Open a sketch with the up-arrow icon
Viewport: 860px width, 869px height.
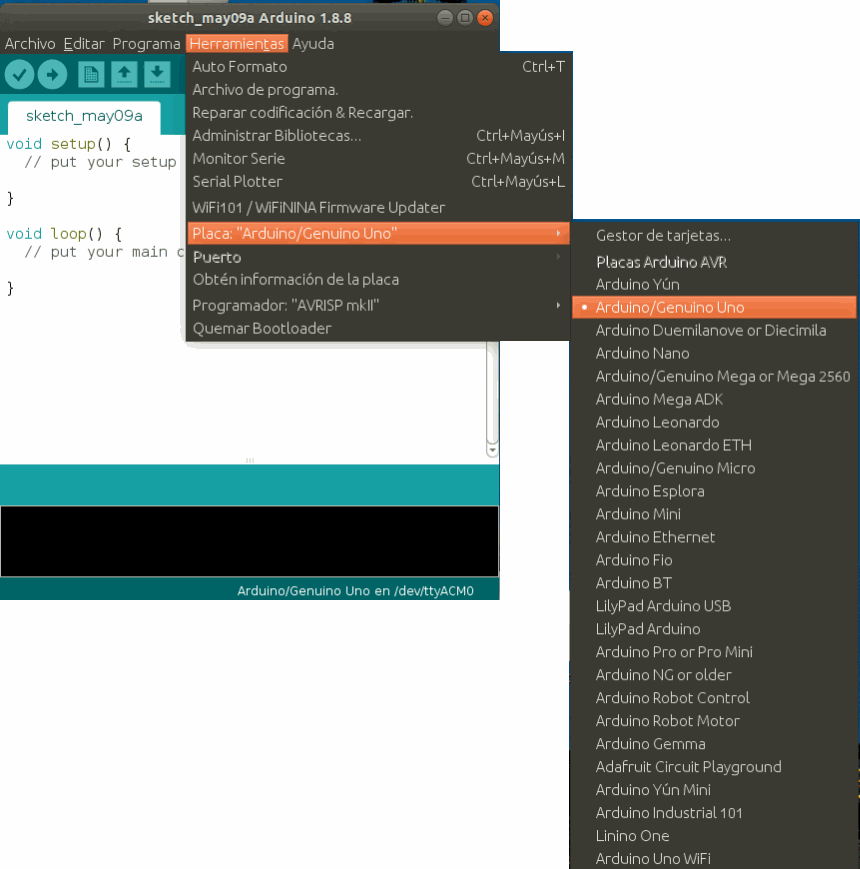(x=124, y=74)
